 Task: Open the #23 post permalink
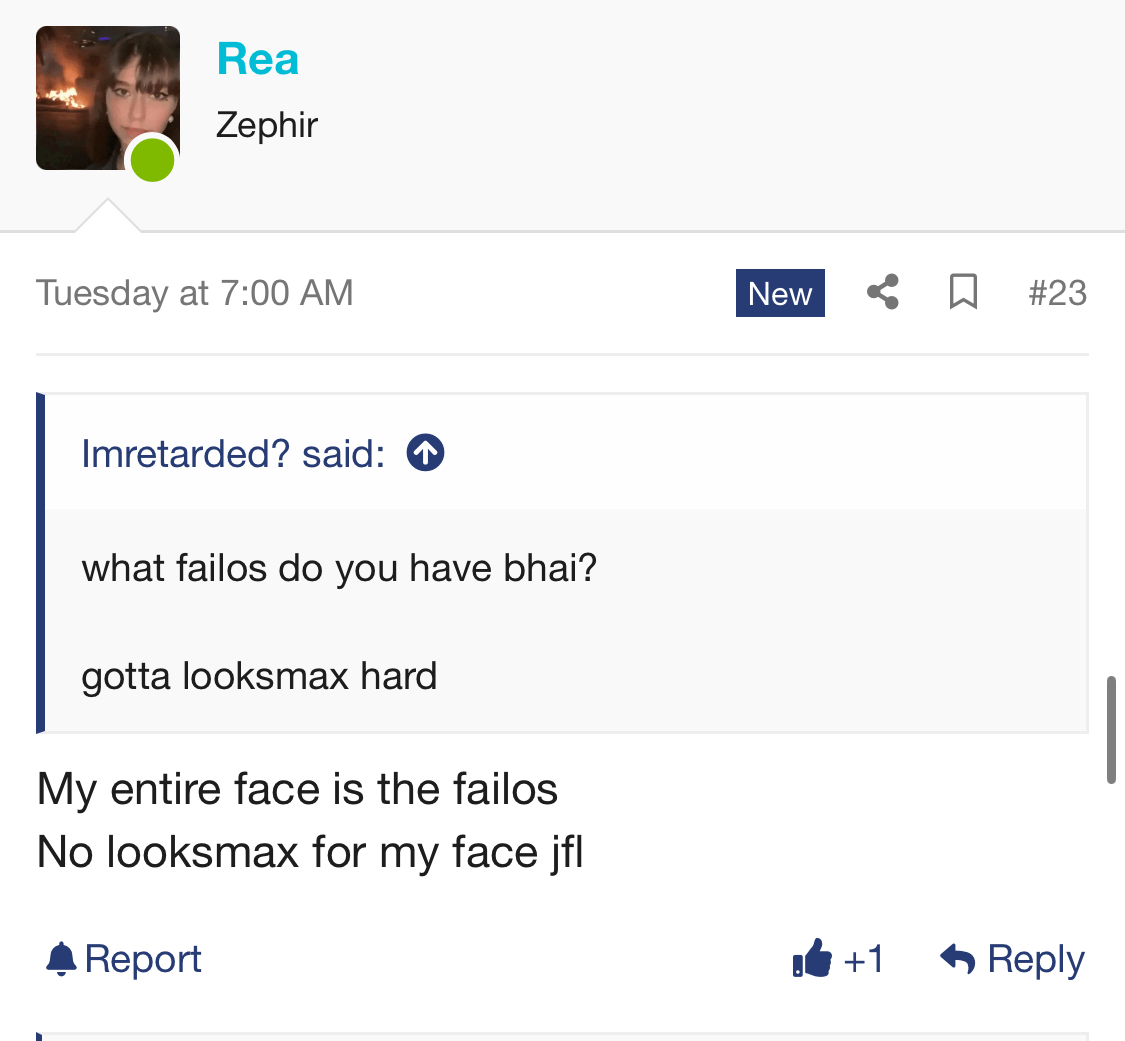click(1058, 293)
